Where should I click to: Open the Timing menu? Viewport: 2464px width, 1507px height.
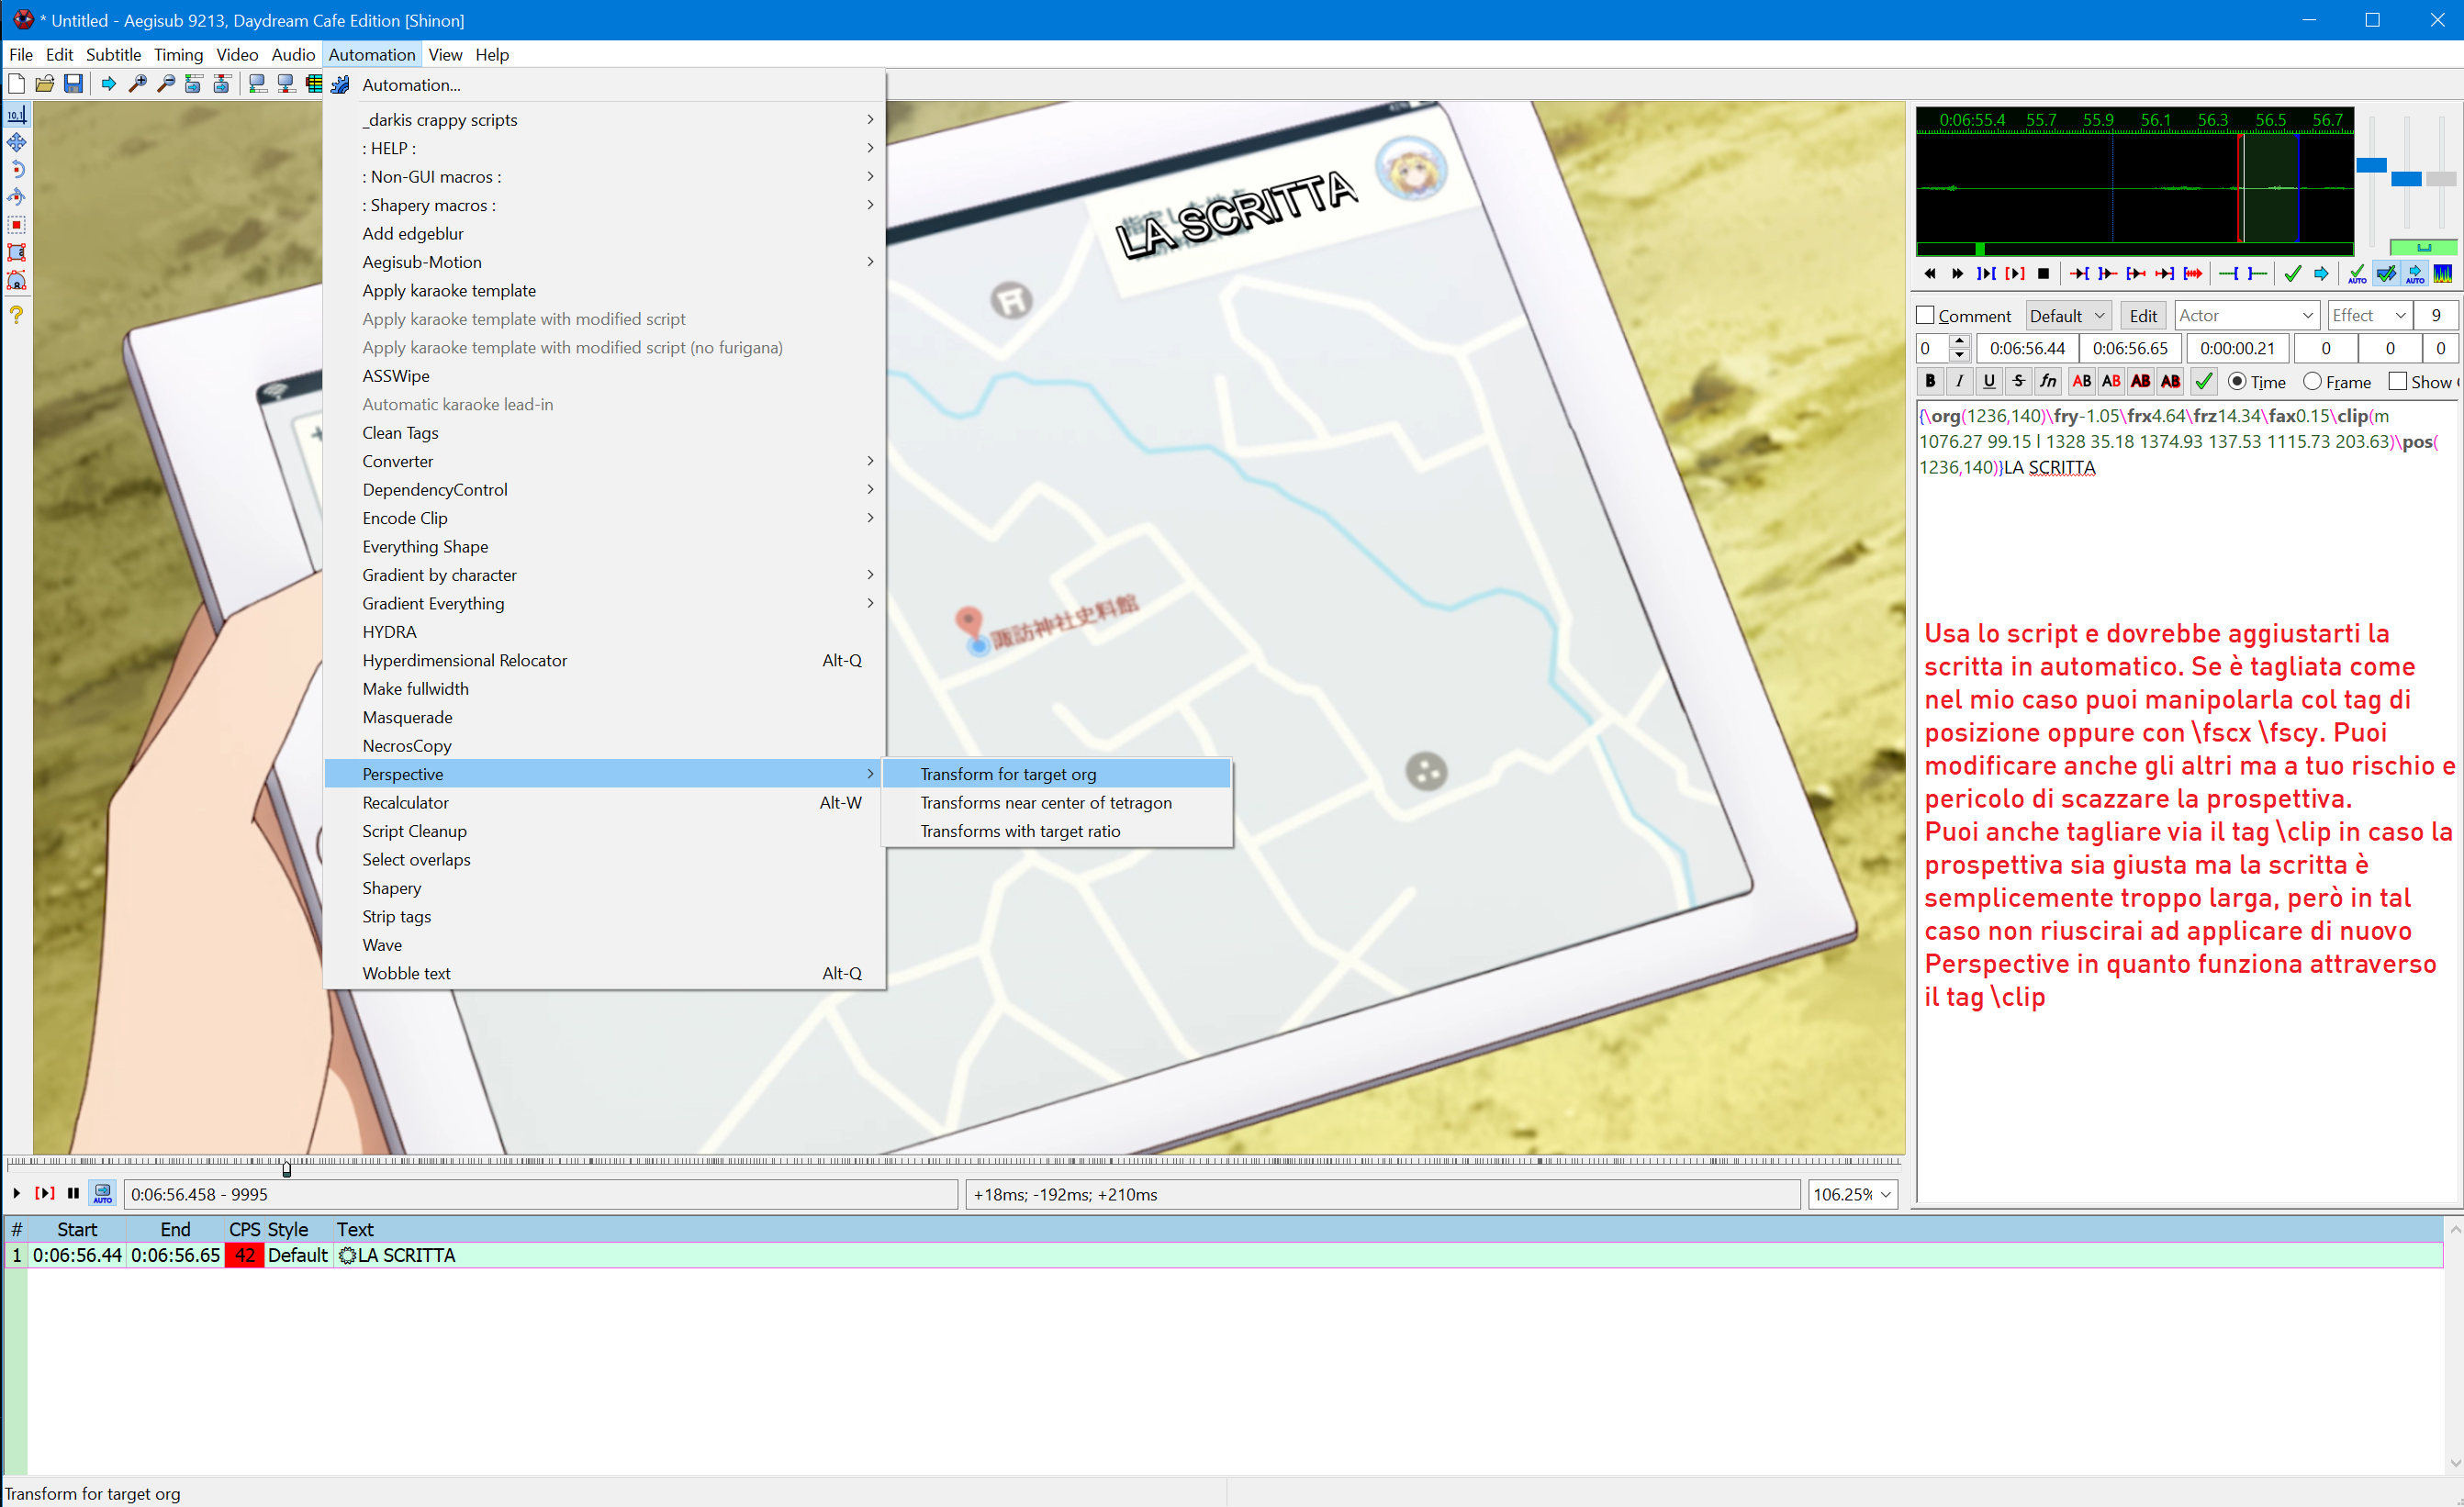pos(178,54)
